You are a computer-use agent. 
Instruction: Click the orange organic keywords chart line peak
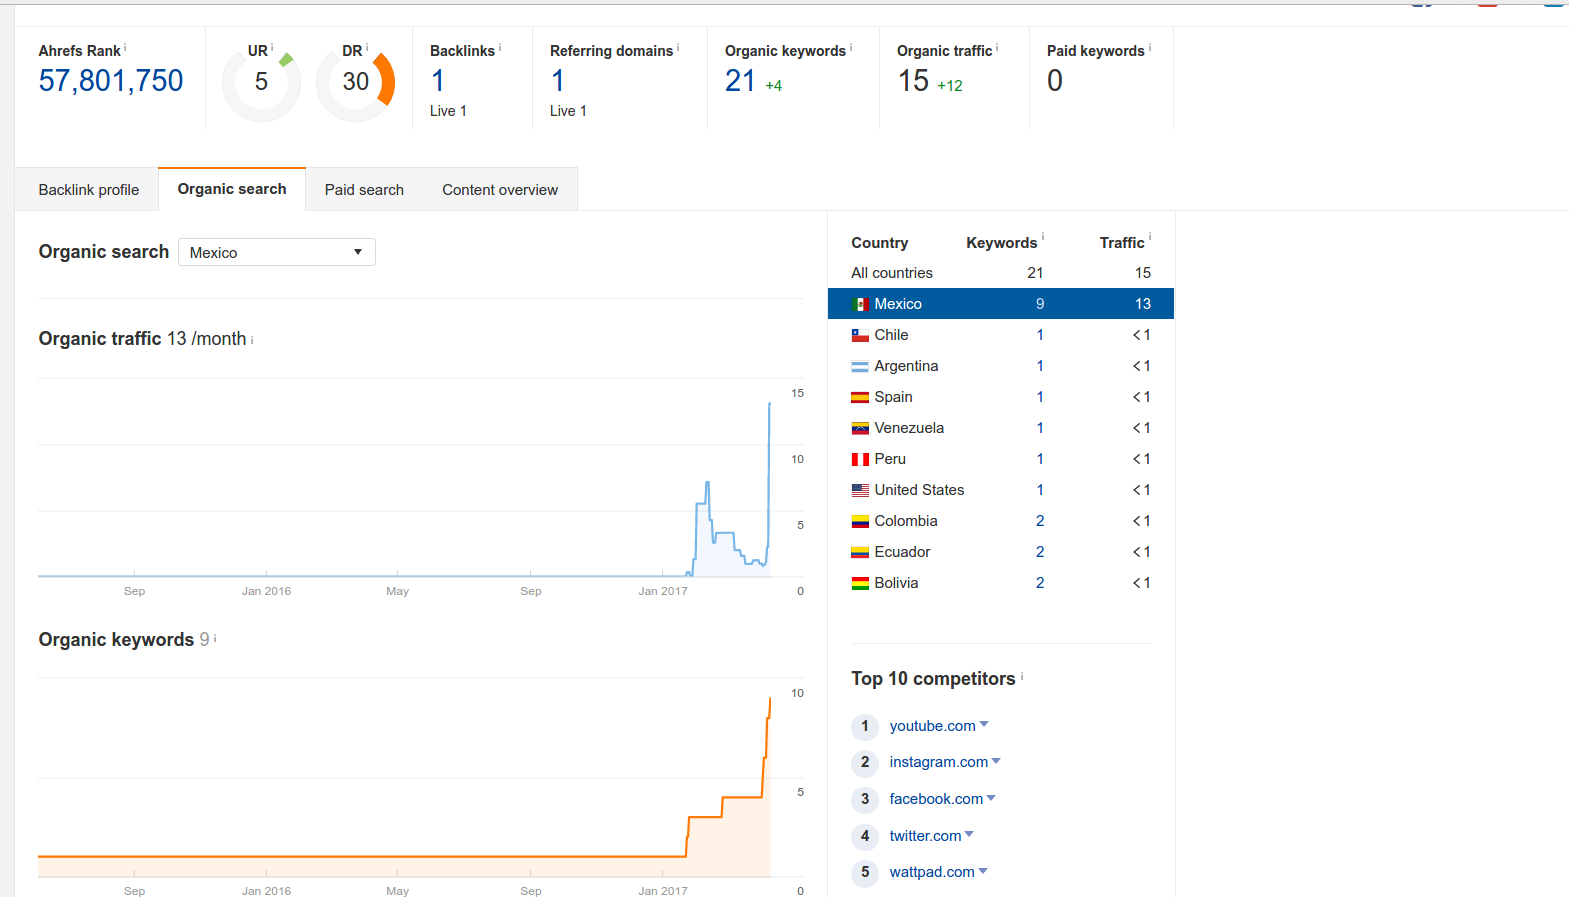tap(770, 698)
